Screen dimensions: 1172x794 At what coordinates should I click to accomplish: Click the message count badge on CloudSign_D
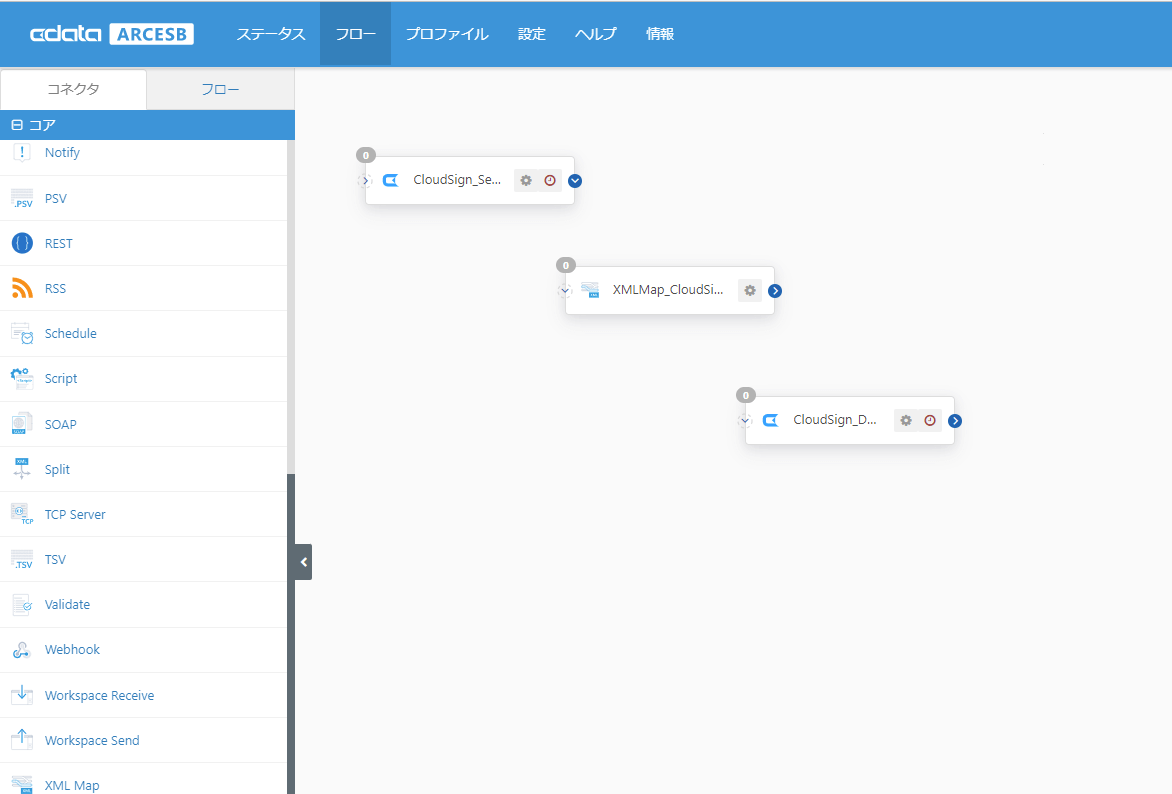(x=745, y=395)
